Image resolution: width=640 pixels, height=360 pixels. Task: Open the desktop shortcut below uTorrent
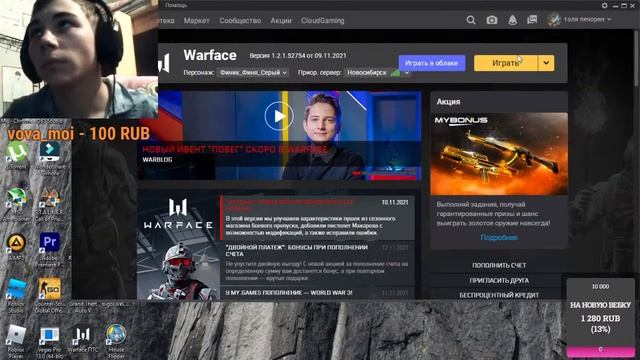(x=16, y=204)
